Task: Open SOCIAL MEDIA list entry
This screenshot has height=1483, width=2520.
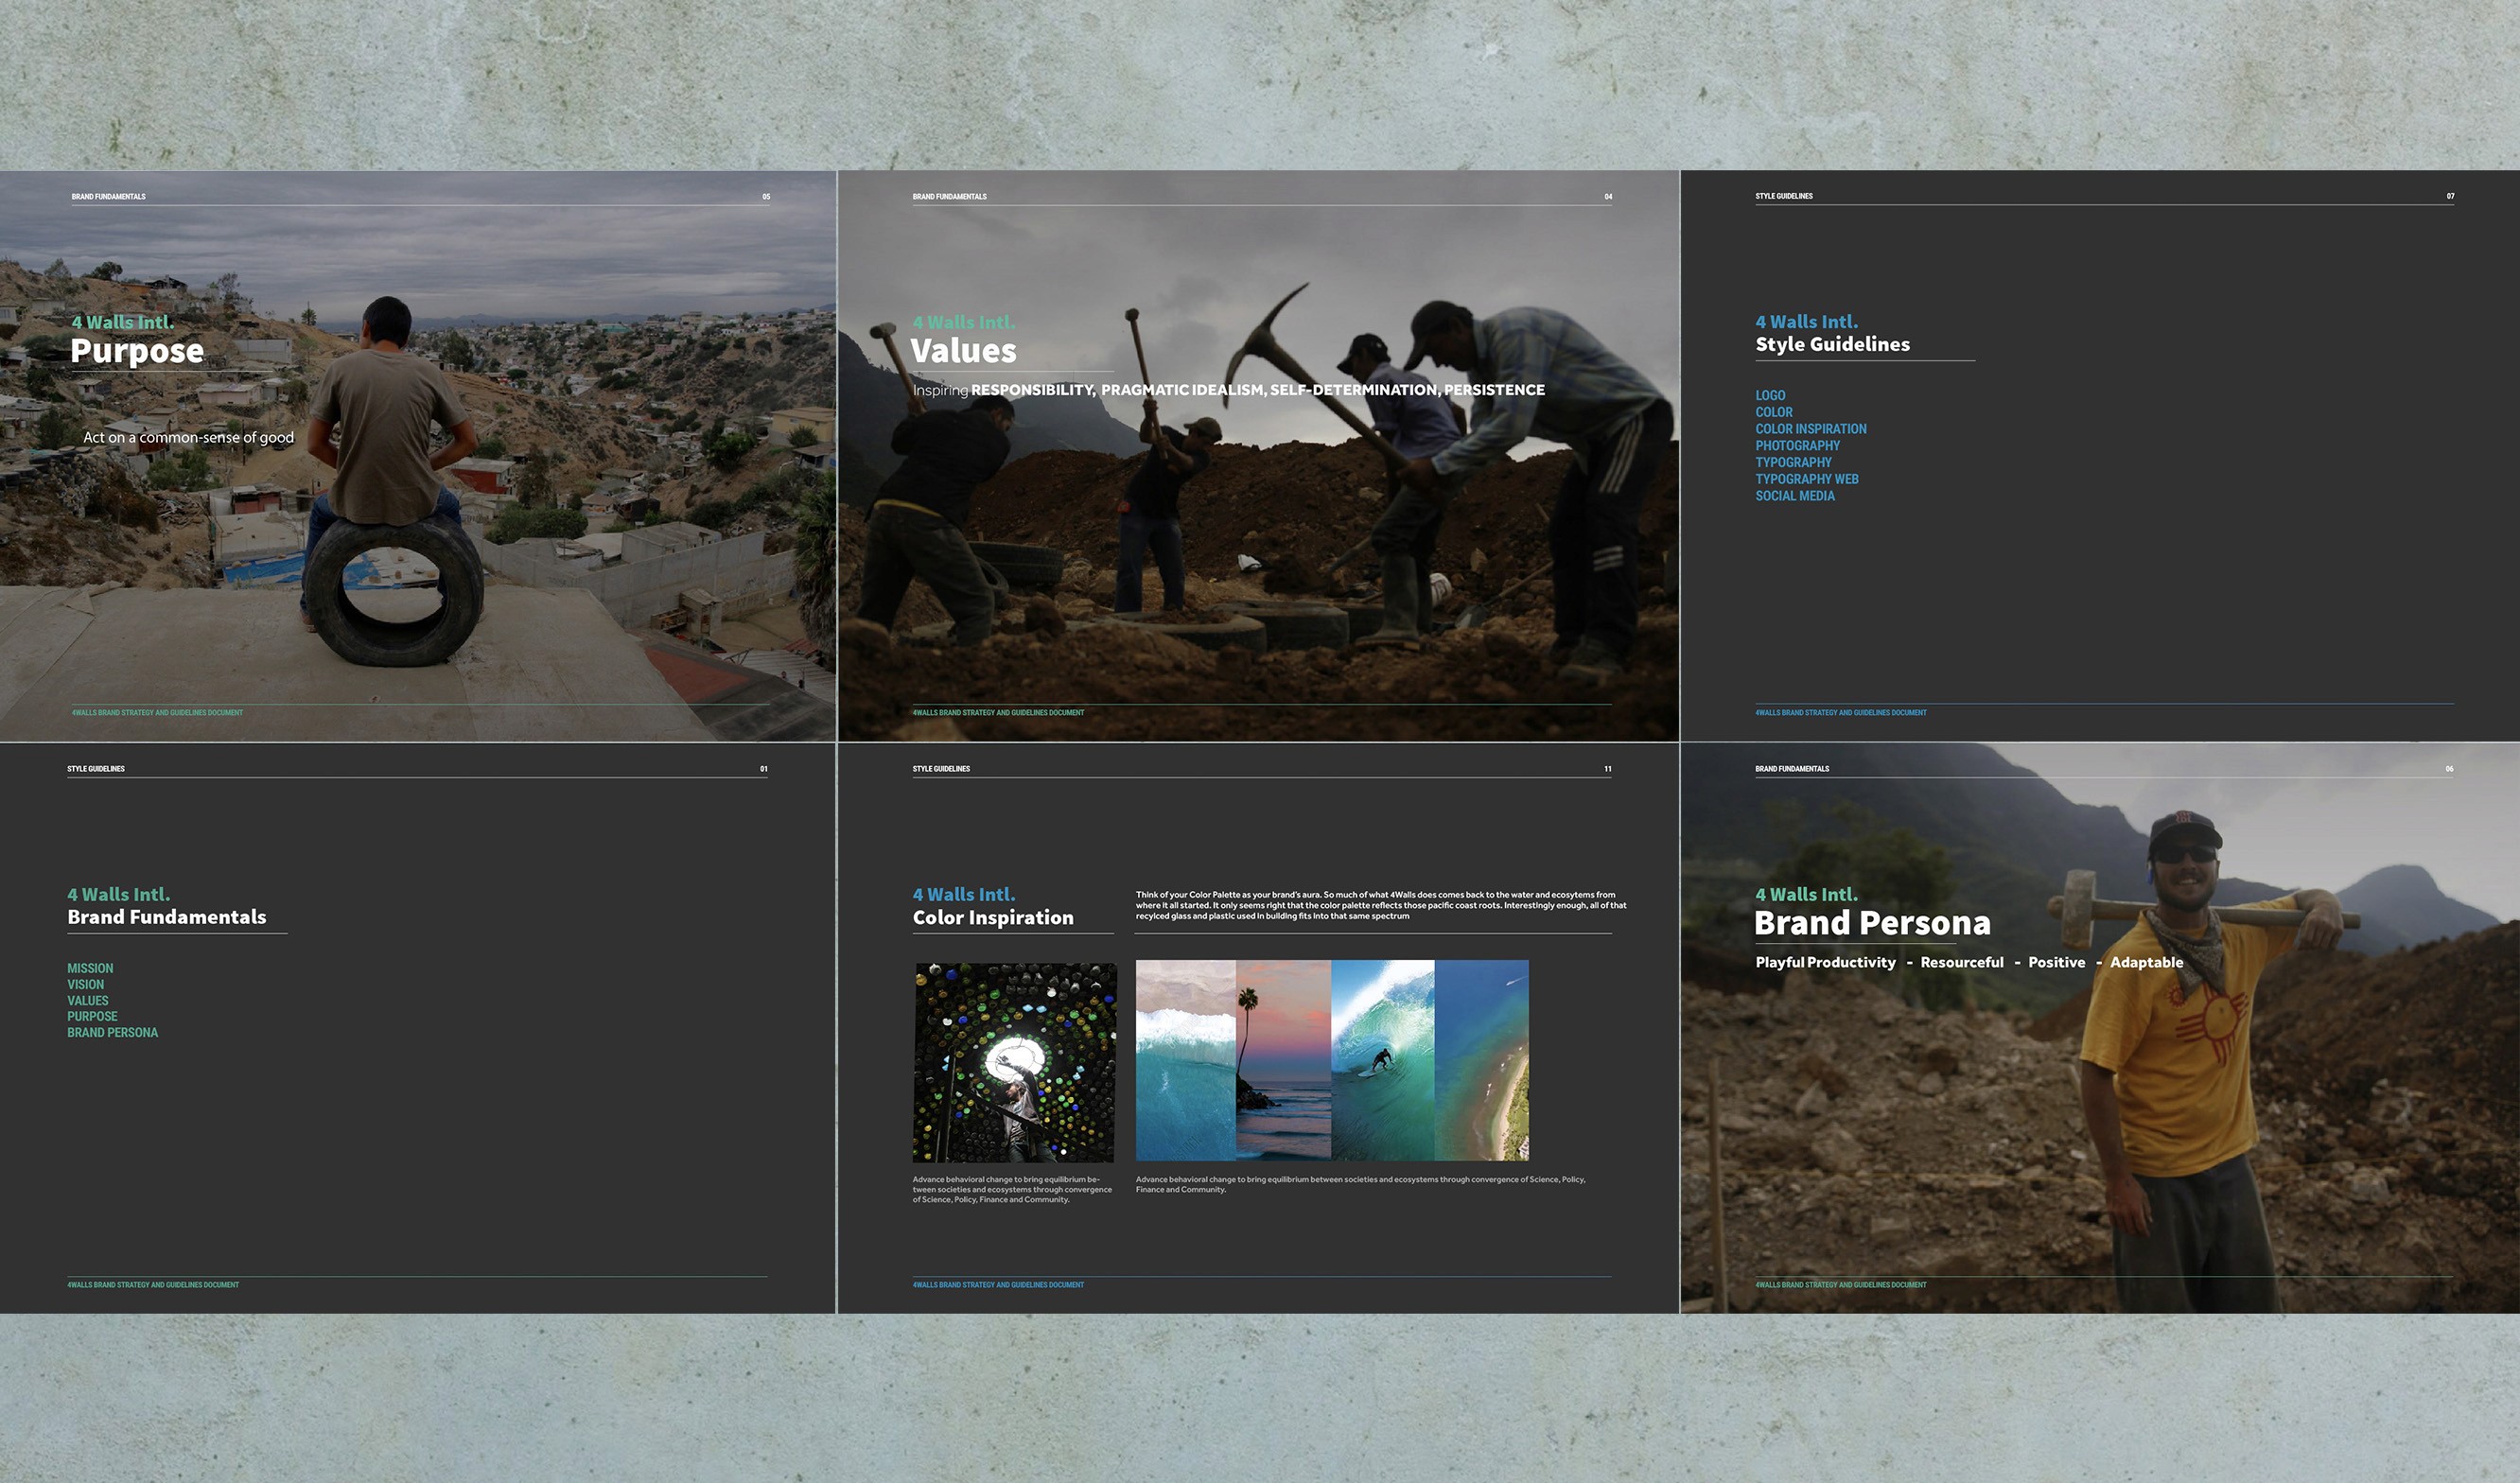Action: (1794, 496)
